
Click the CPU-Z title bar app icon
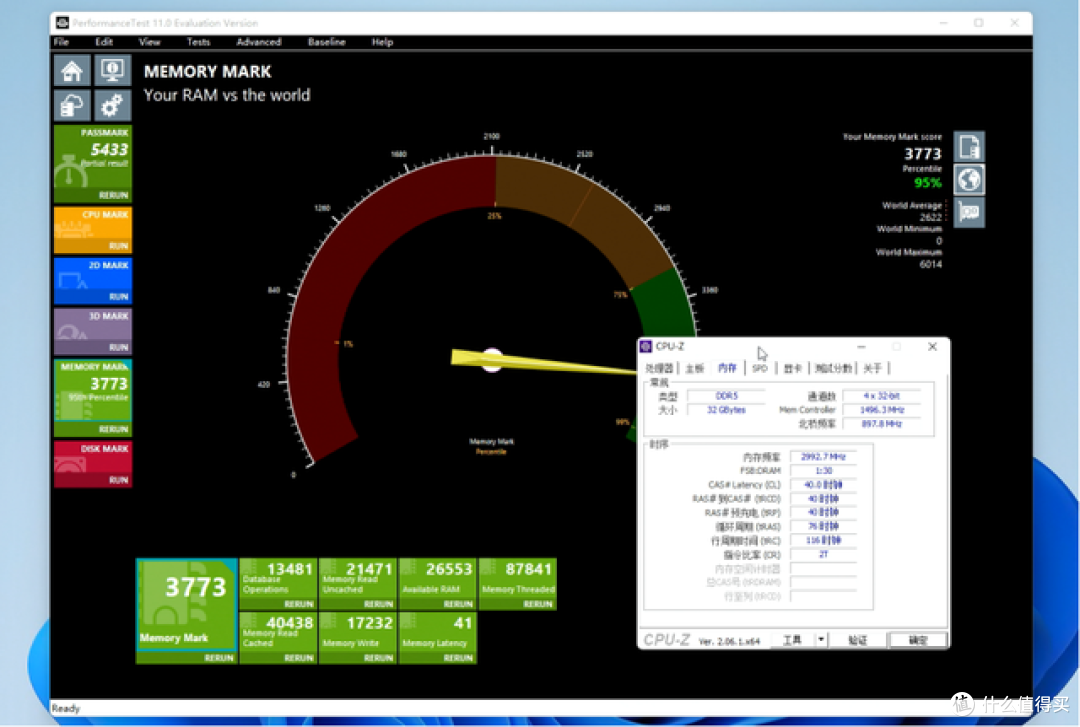646,346
